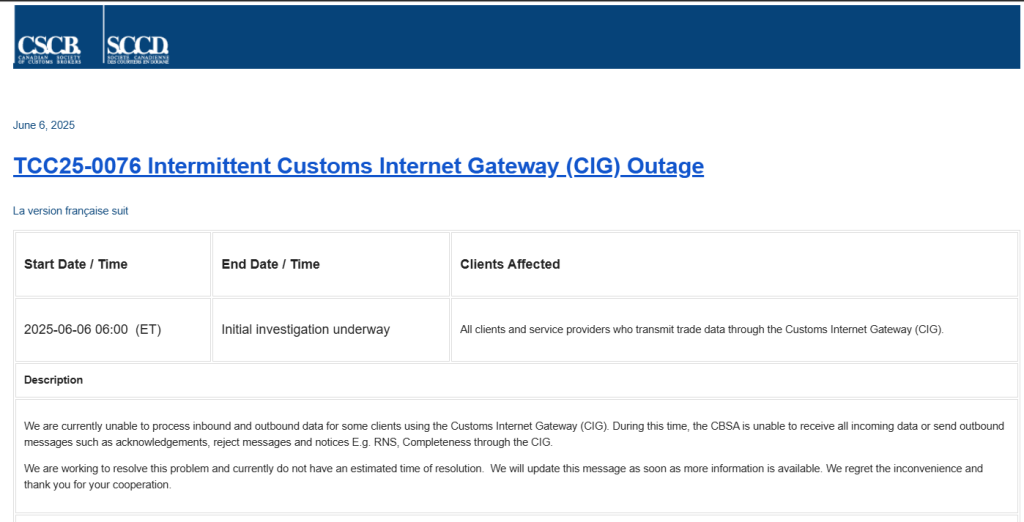1024x522 pixels.
Task: Click the thank you for your cooperation line
Action: [x=98, y=485]
